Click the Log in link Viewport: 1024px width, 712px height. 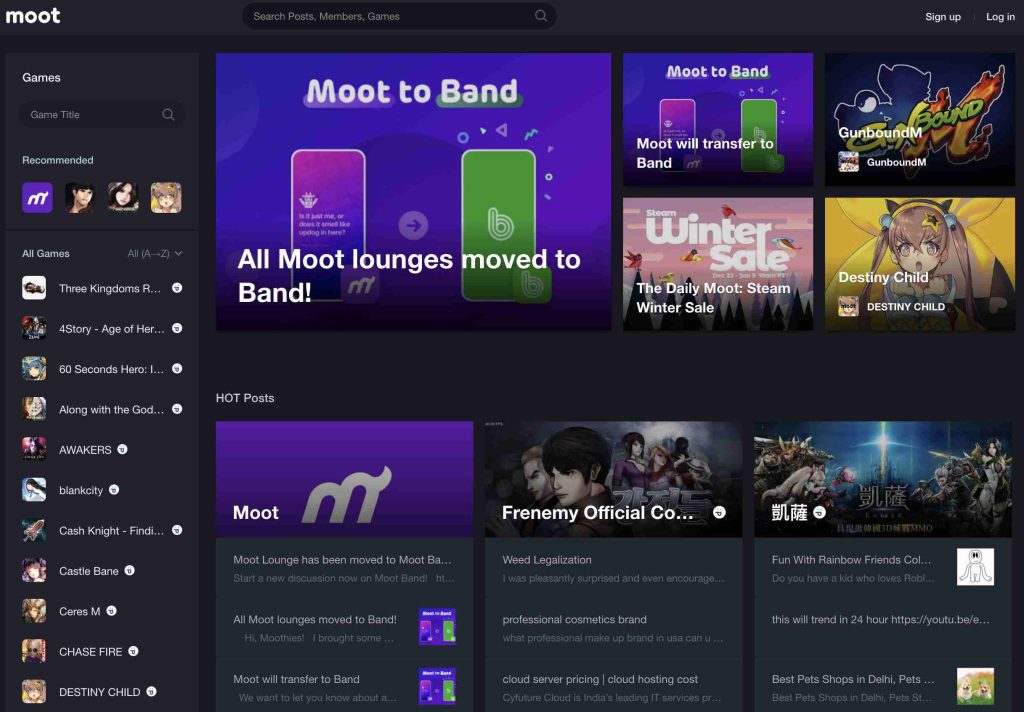(1000, 16)
